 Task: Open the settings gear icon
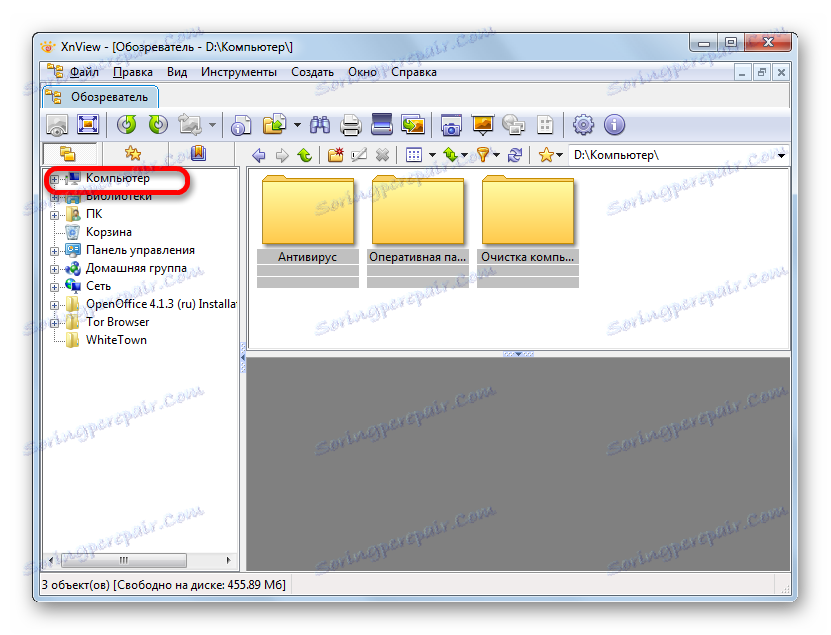click(x=583, y=125)
